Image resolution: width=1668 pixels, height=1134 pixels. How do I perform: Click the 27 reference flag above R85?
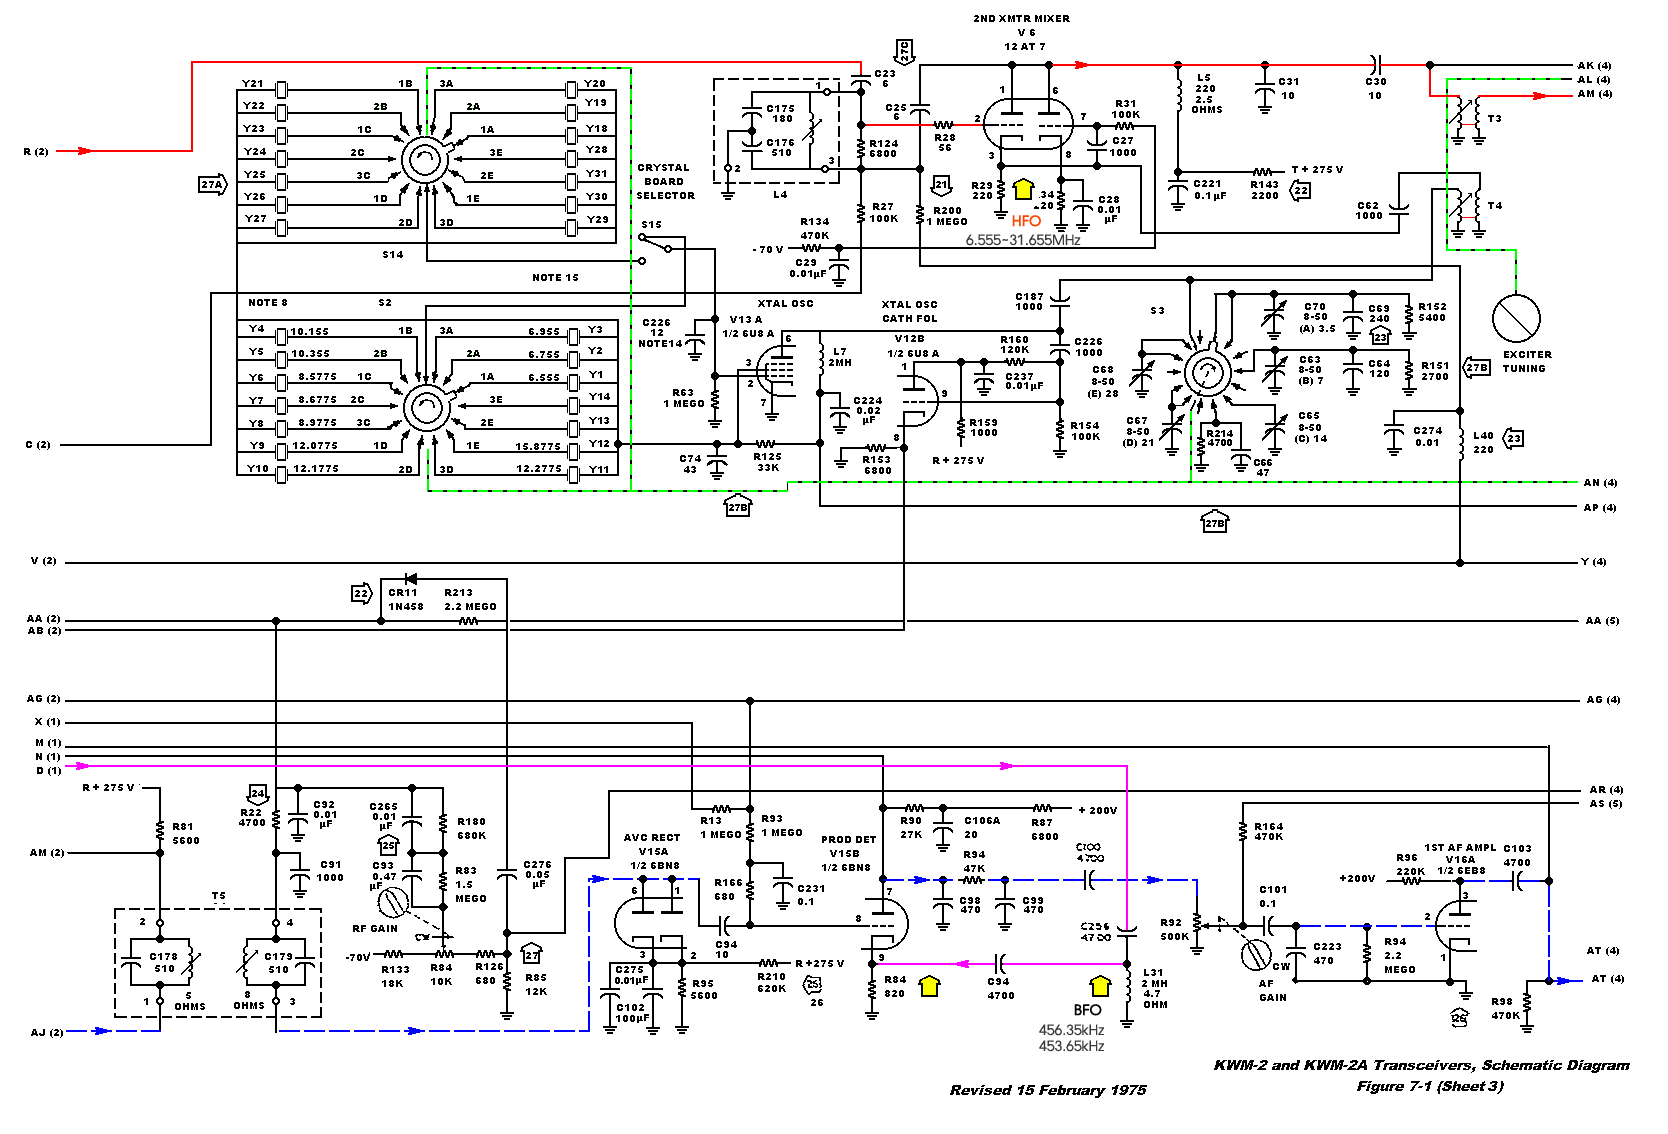click(x=532, y=954)
